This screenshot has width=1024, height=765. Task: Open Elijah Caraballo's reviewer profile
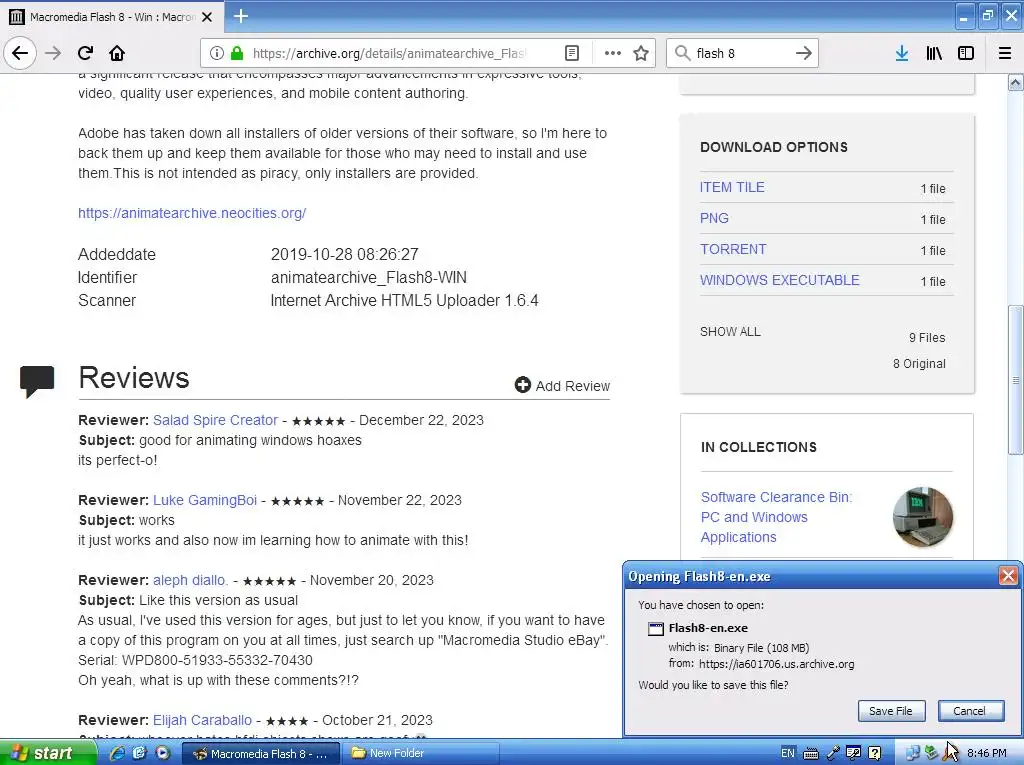[202, 720]
